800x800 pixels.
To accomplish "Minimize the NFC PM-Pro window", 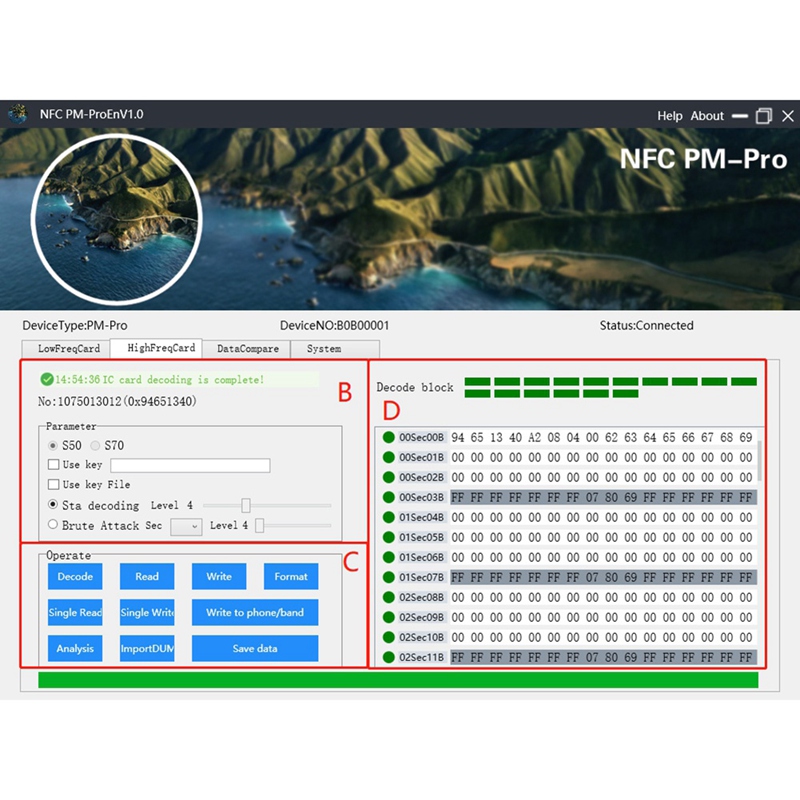I will point(739,116).
